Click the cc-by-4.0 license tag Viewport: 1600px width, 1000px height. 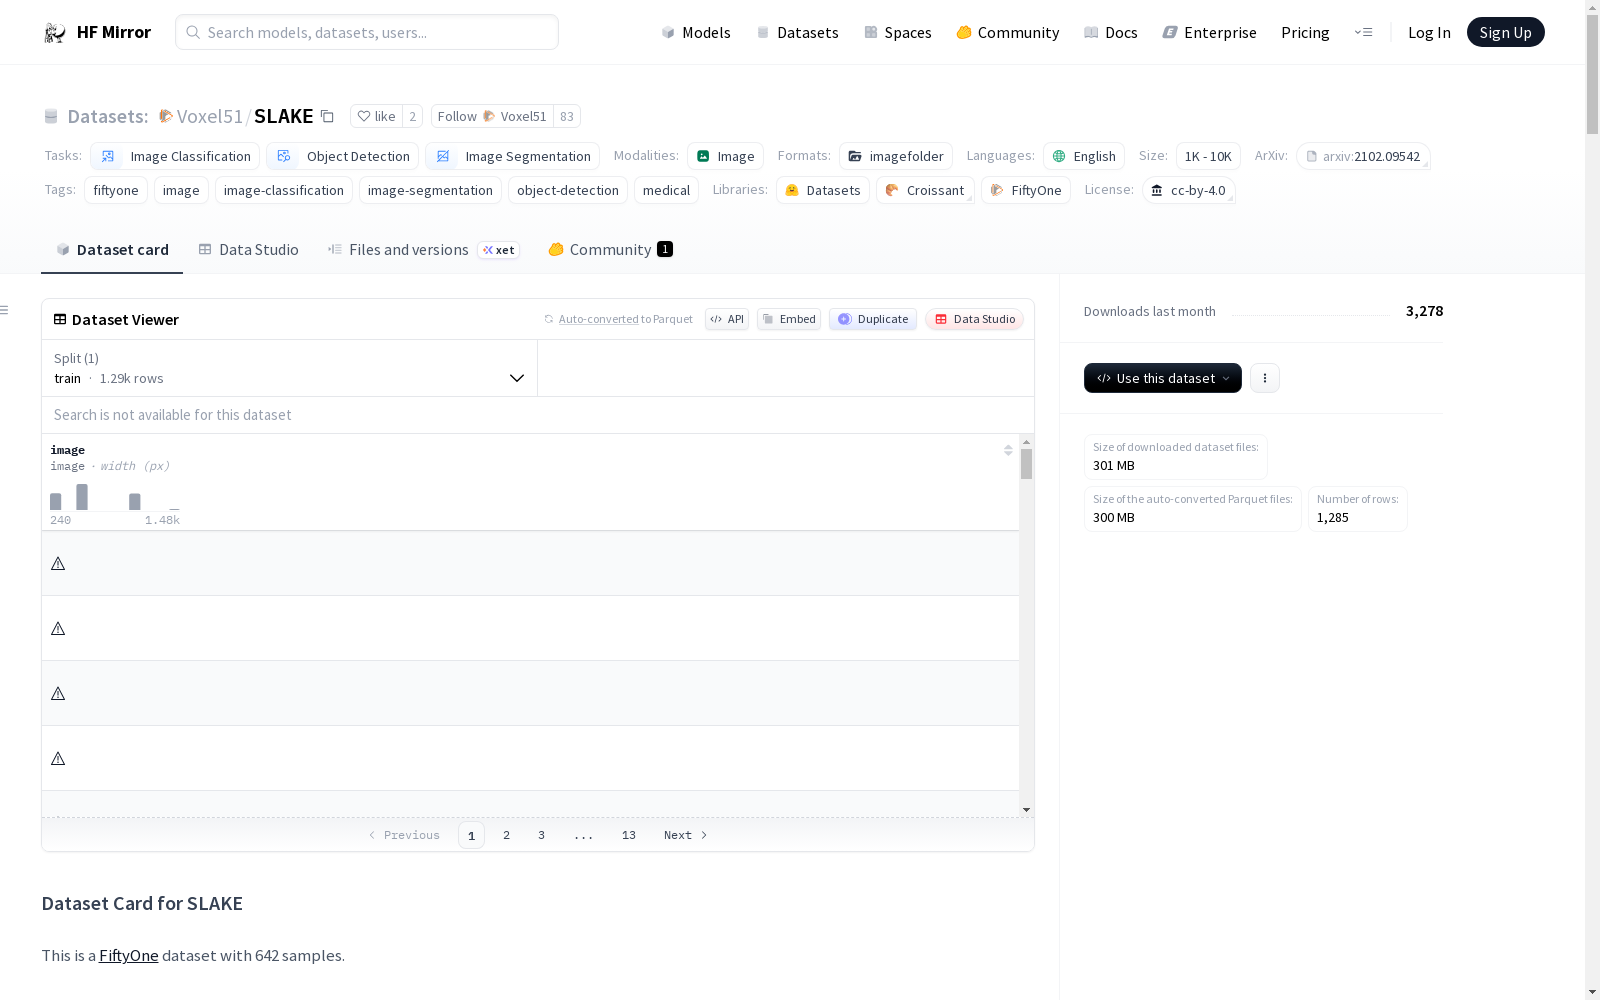[x=1189, y=190]
